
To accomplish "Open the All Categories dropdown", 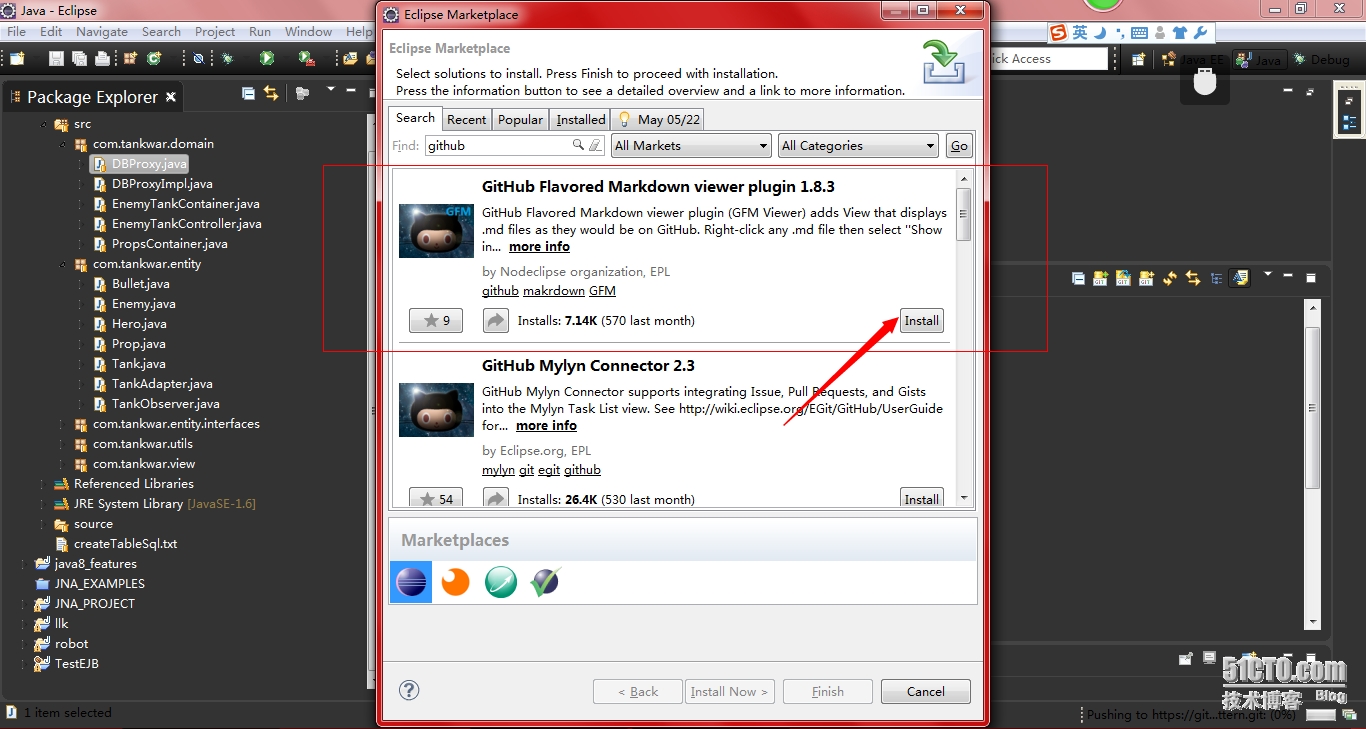I will (858, 145).
